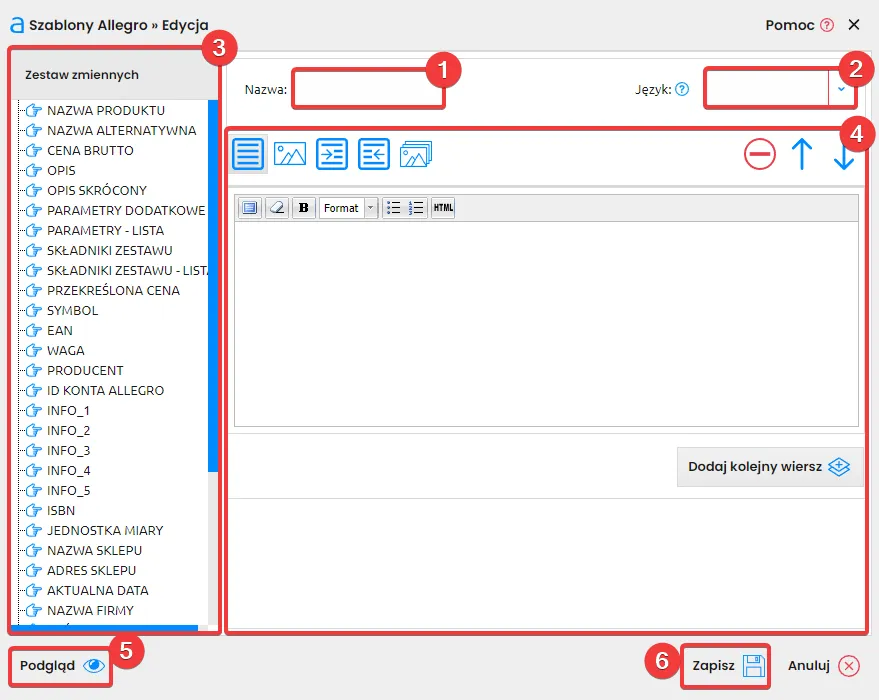The width and height of the screenshot is (879, 700).
Task: Expand the Język language dropdown
Action: 841,89
